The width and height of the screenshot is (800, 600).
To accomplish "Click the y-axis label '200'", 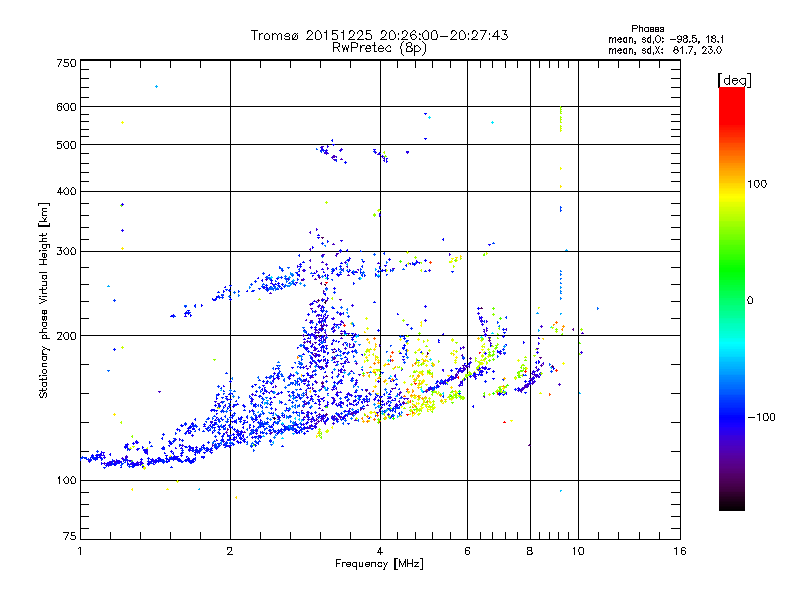I will pyautogui.click(x=67, y=336).
